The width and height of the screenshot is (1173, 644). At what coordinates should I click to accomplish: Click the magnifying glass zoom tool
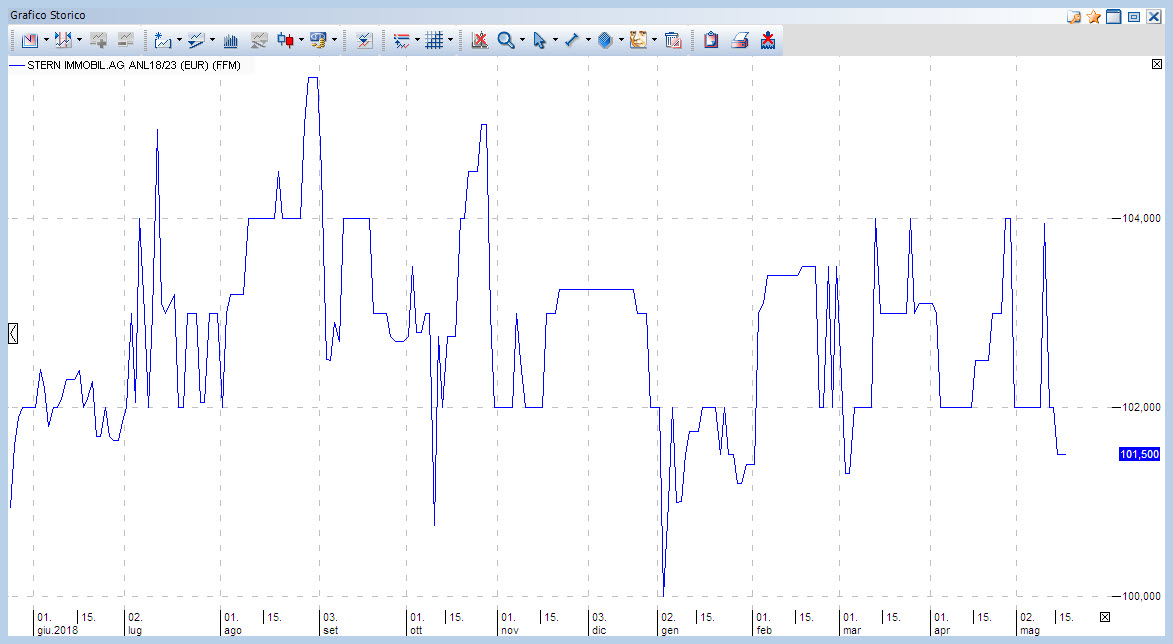pyautogui.click(x=506, y=41)
